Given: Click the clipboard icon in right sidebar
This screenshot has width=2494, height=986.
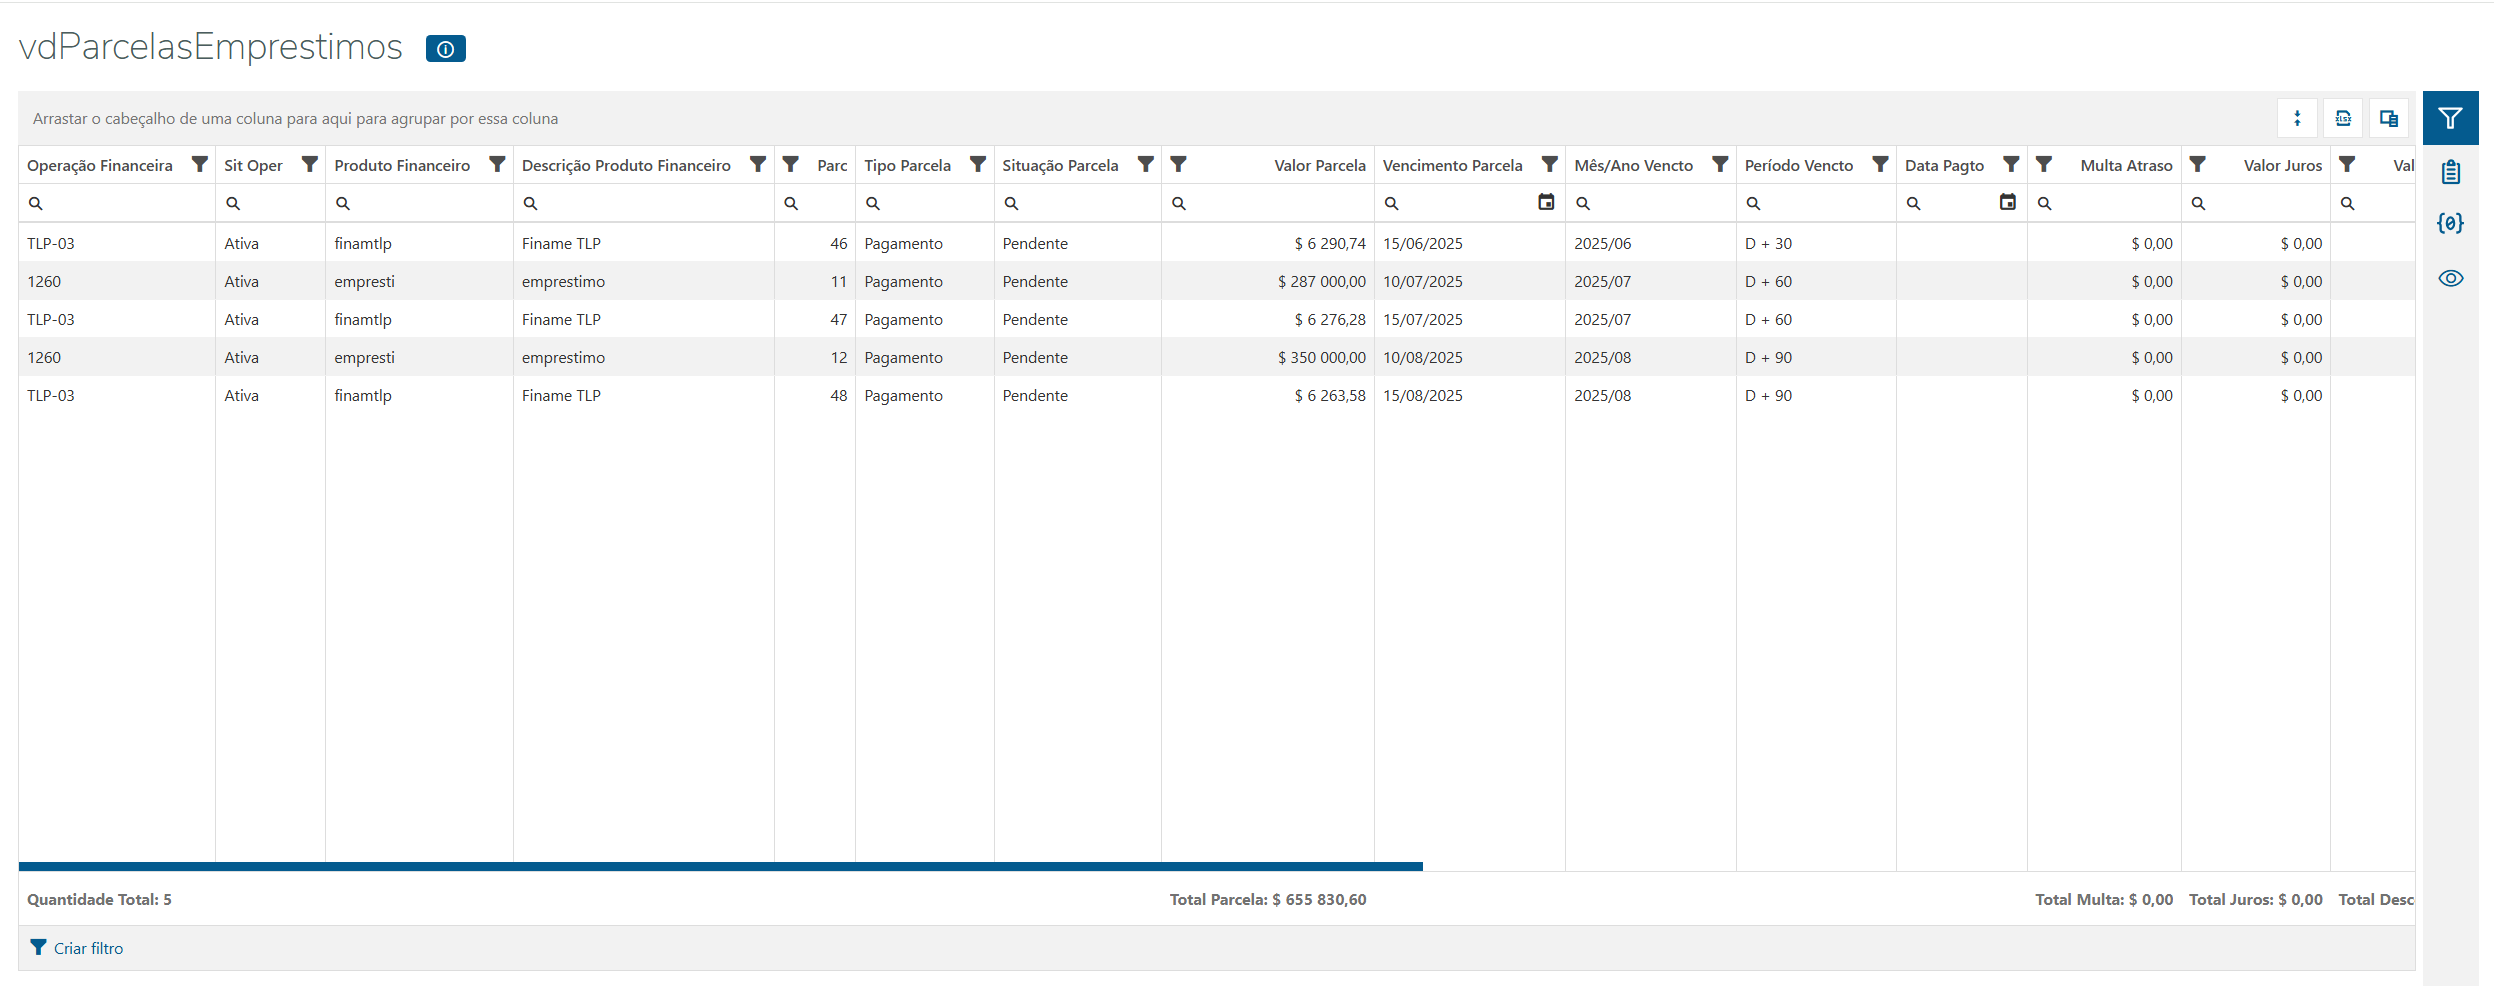Looking at the screenshot, I should [2450, 172].
